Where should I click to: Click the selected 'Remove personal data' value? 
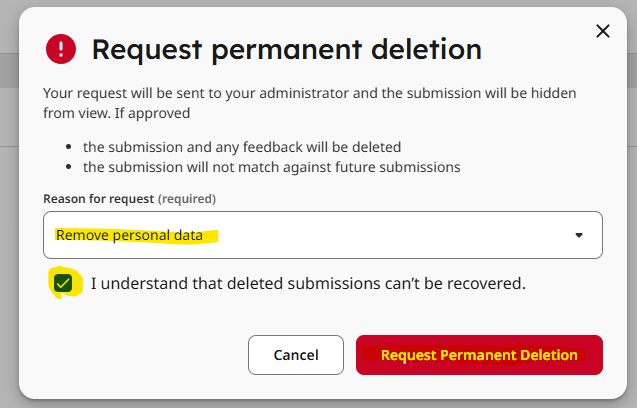coord(129,236)
